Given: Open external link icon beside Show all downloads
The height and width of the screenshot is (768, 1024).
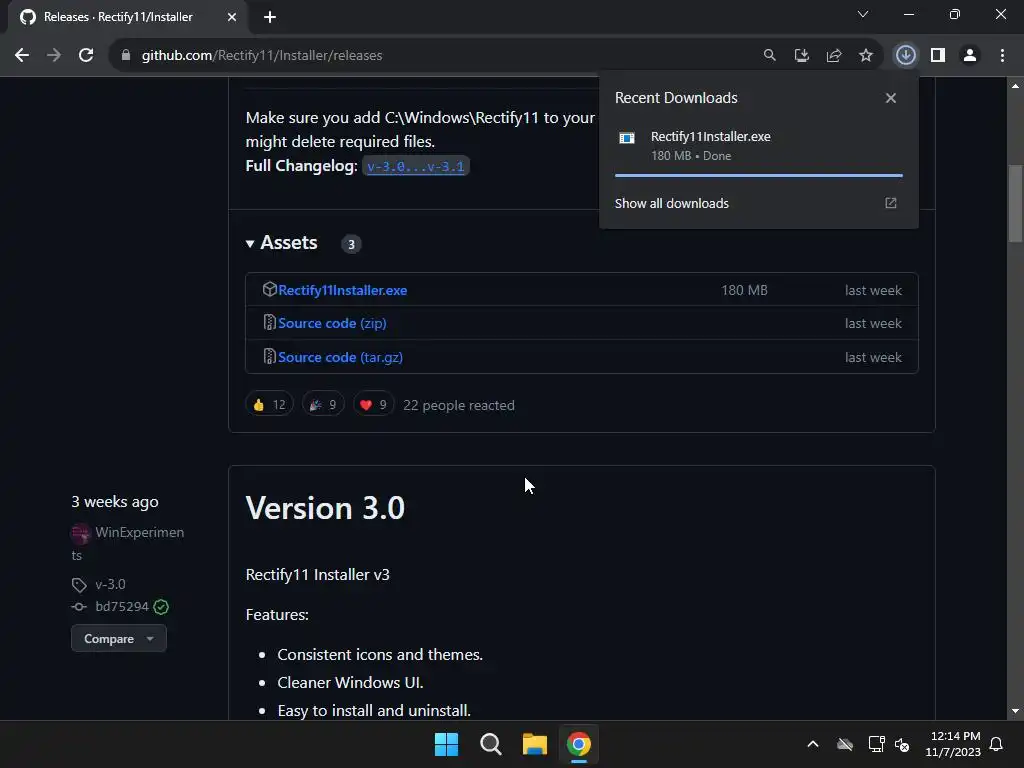Looking at the screenshot, I should (891, 203).
